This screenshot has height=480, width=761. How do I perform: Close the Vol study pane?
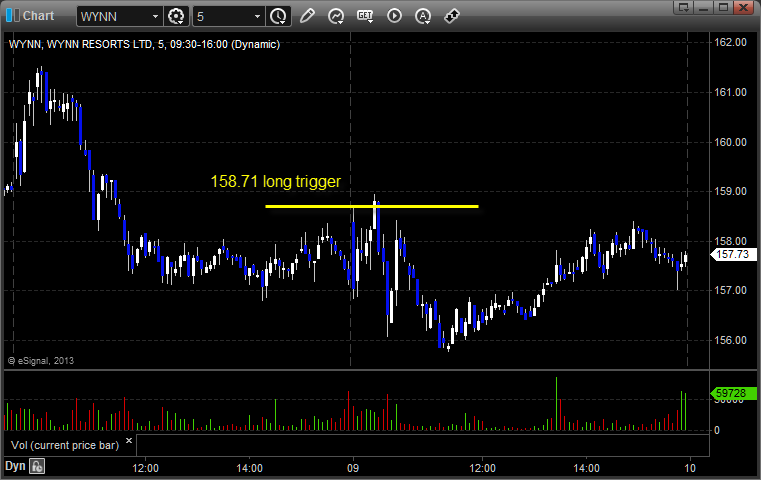click(x=129, y=441)
